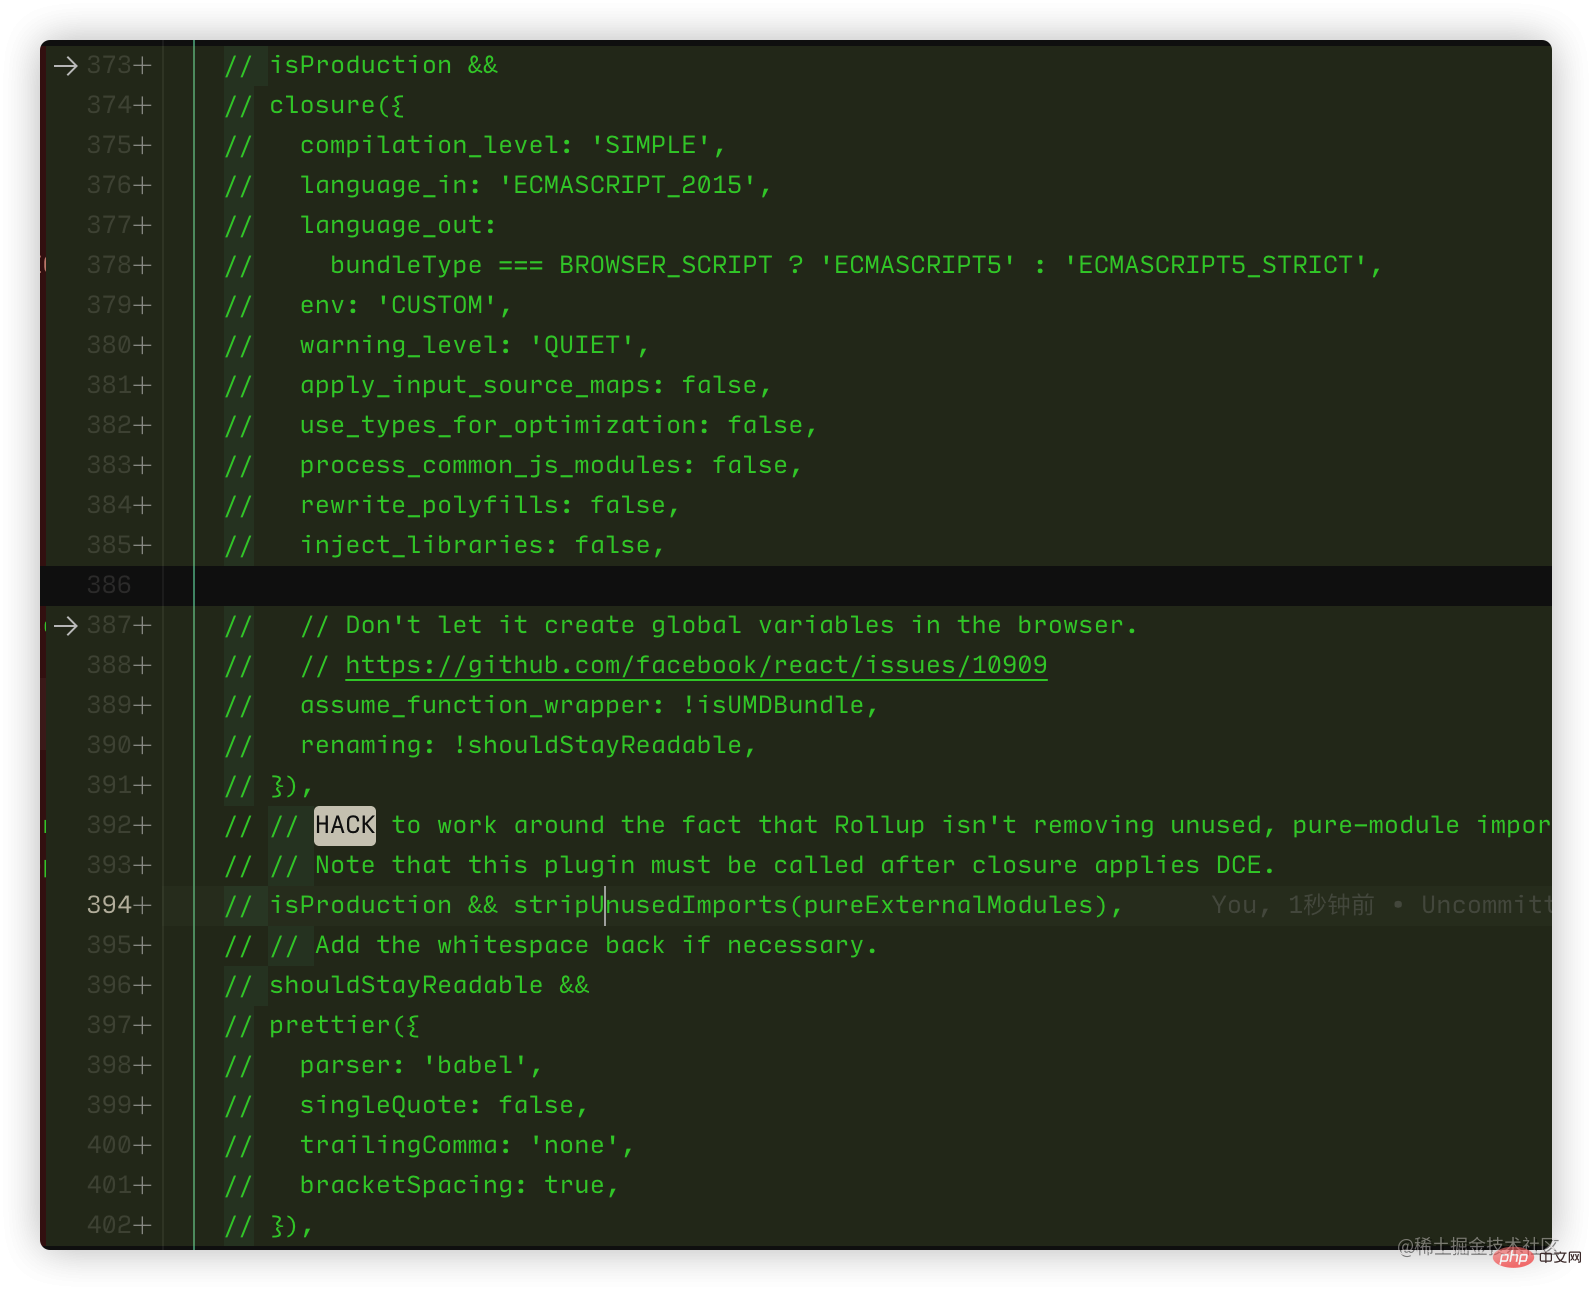Click the pureExternalModules argument
This screenshot has height=1290, width=1592.
(948, 905)
